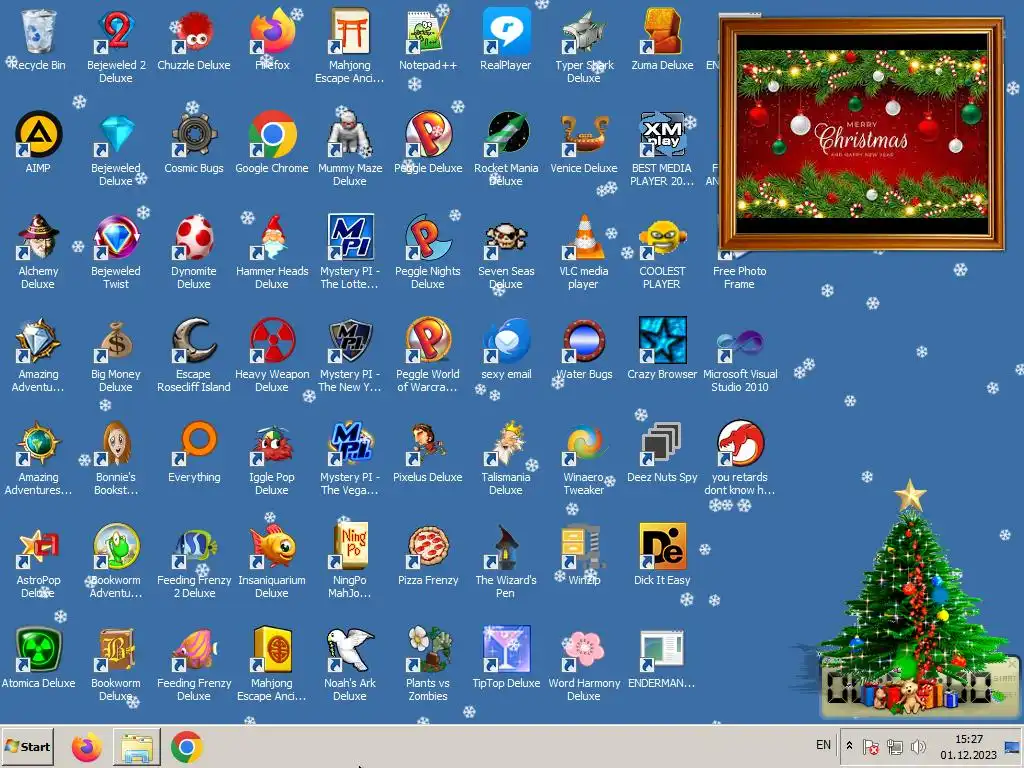
Task: Click the Cosmic Bugs gear icon
Action: coord(194,135)
